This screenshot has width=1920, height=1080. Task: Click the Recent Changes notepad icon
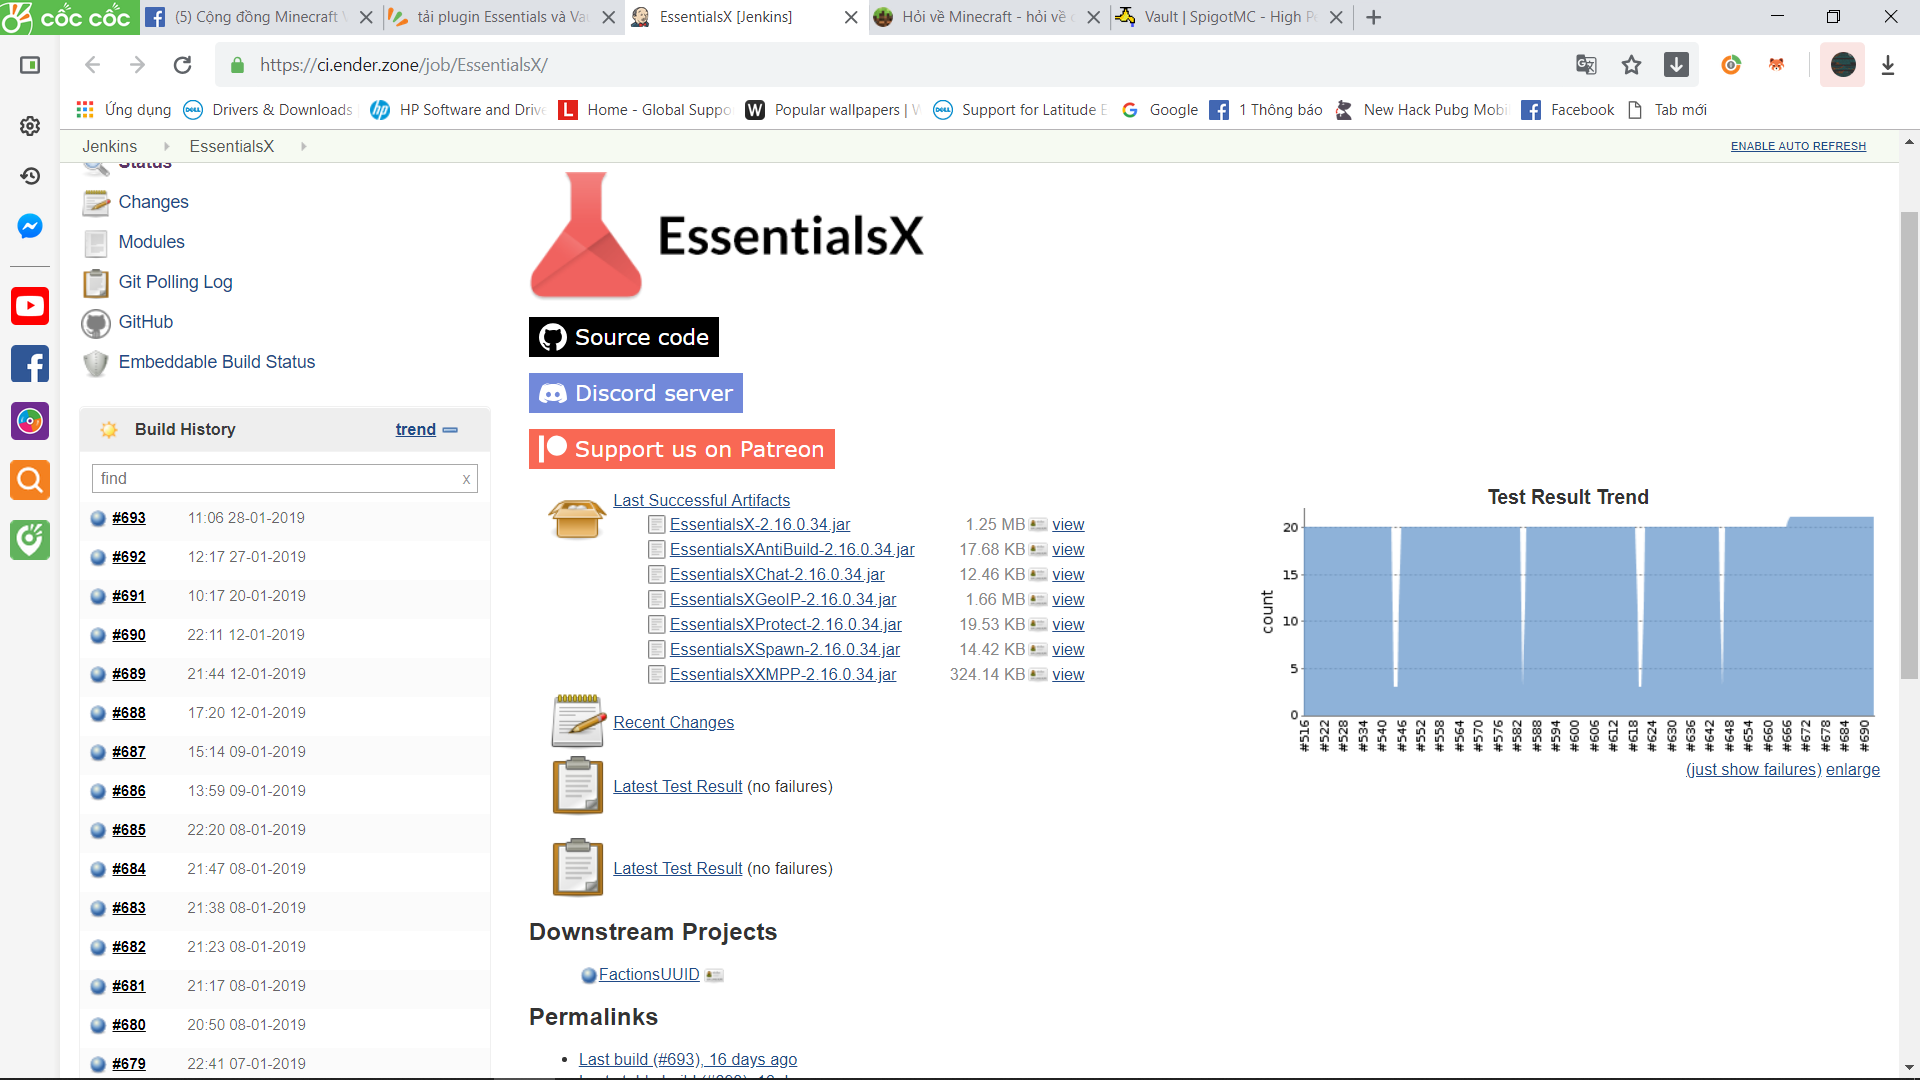tap(578, 722)
